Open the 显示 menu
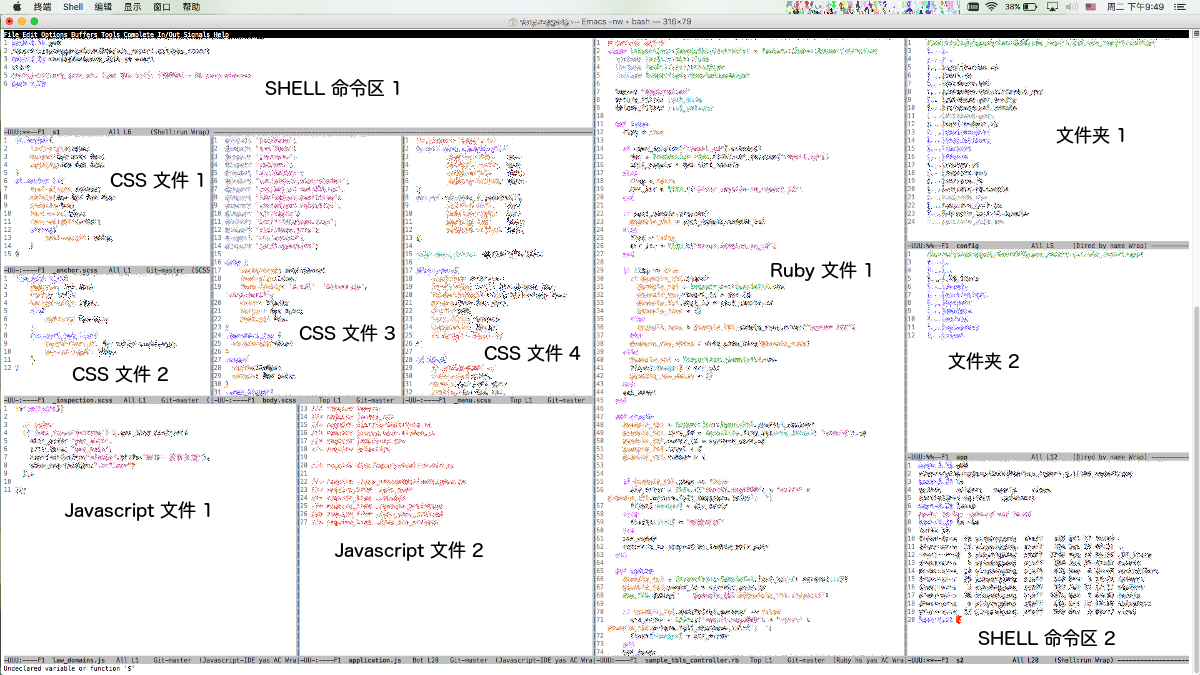 tap(132, 6)
